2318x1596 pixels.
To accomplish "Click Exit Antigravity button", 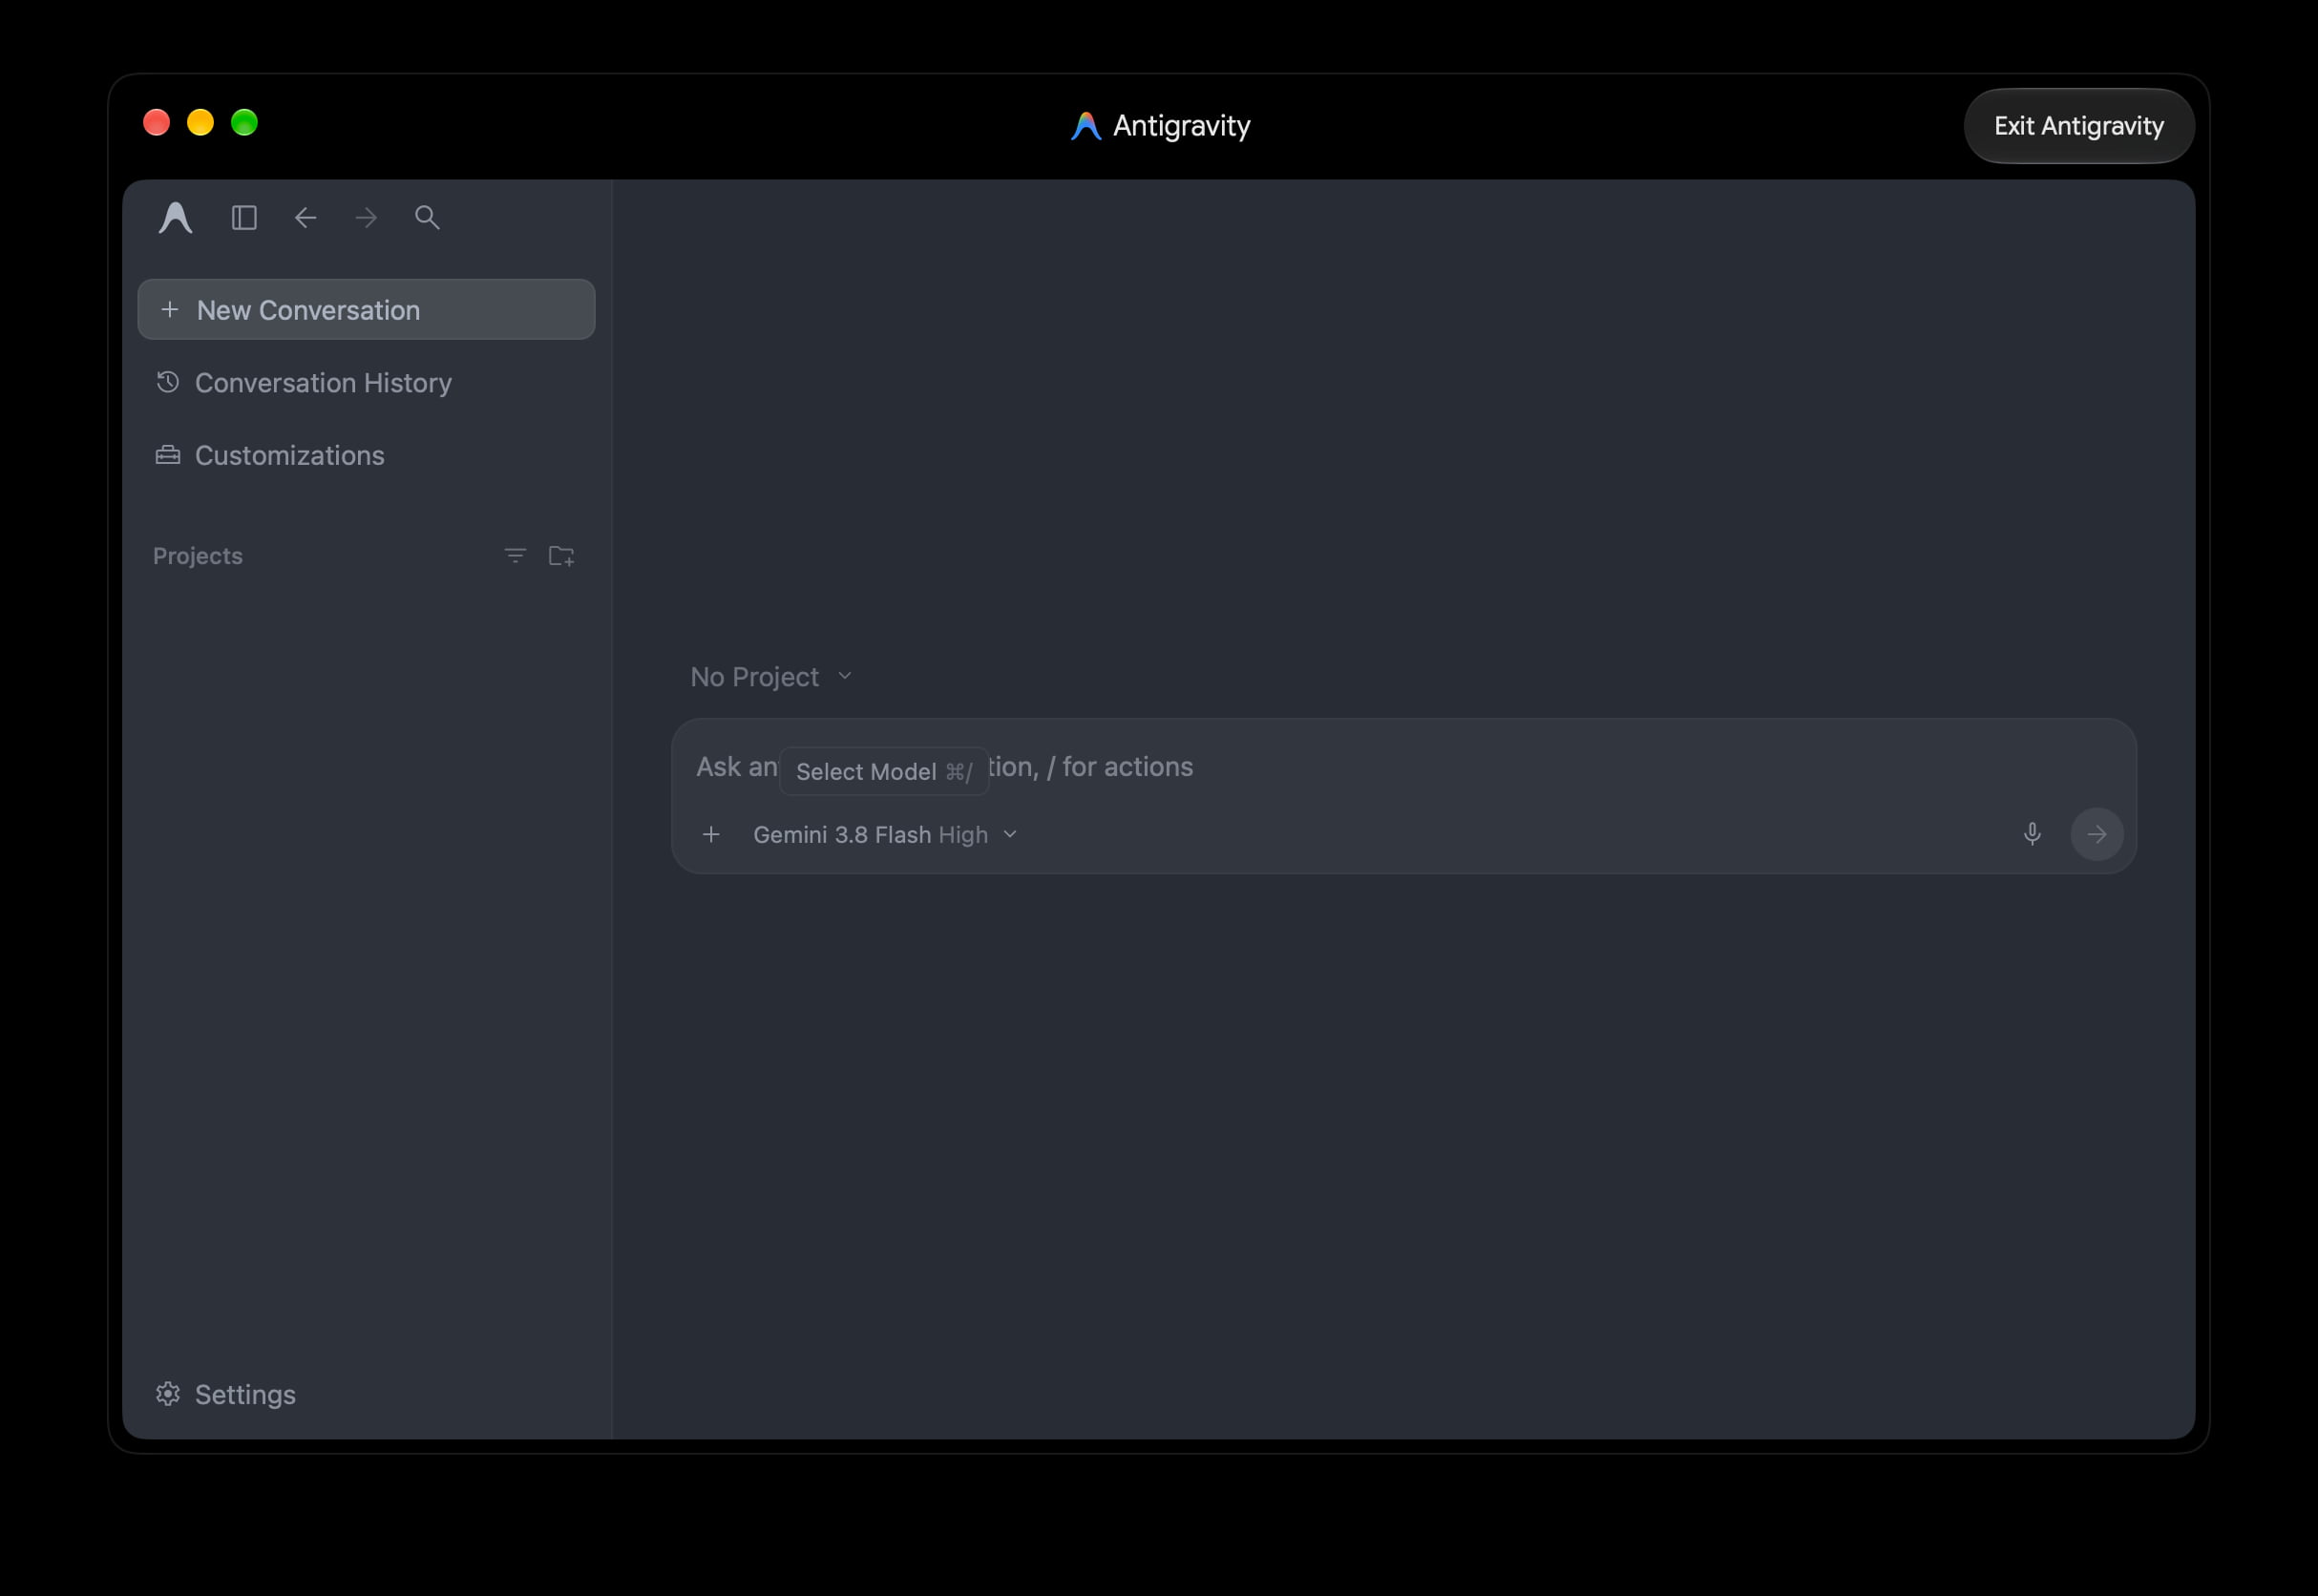I will (2078, 126).
